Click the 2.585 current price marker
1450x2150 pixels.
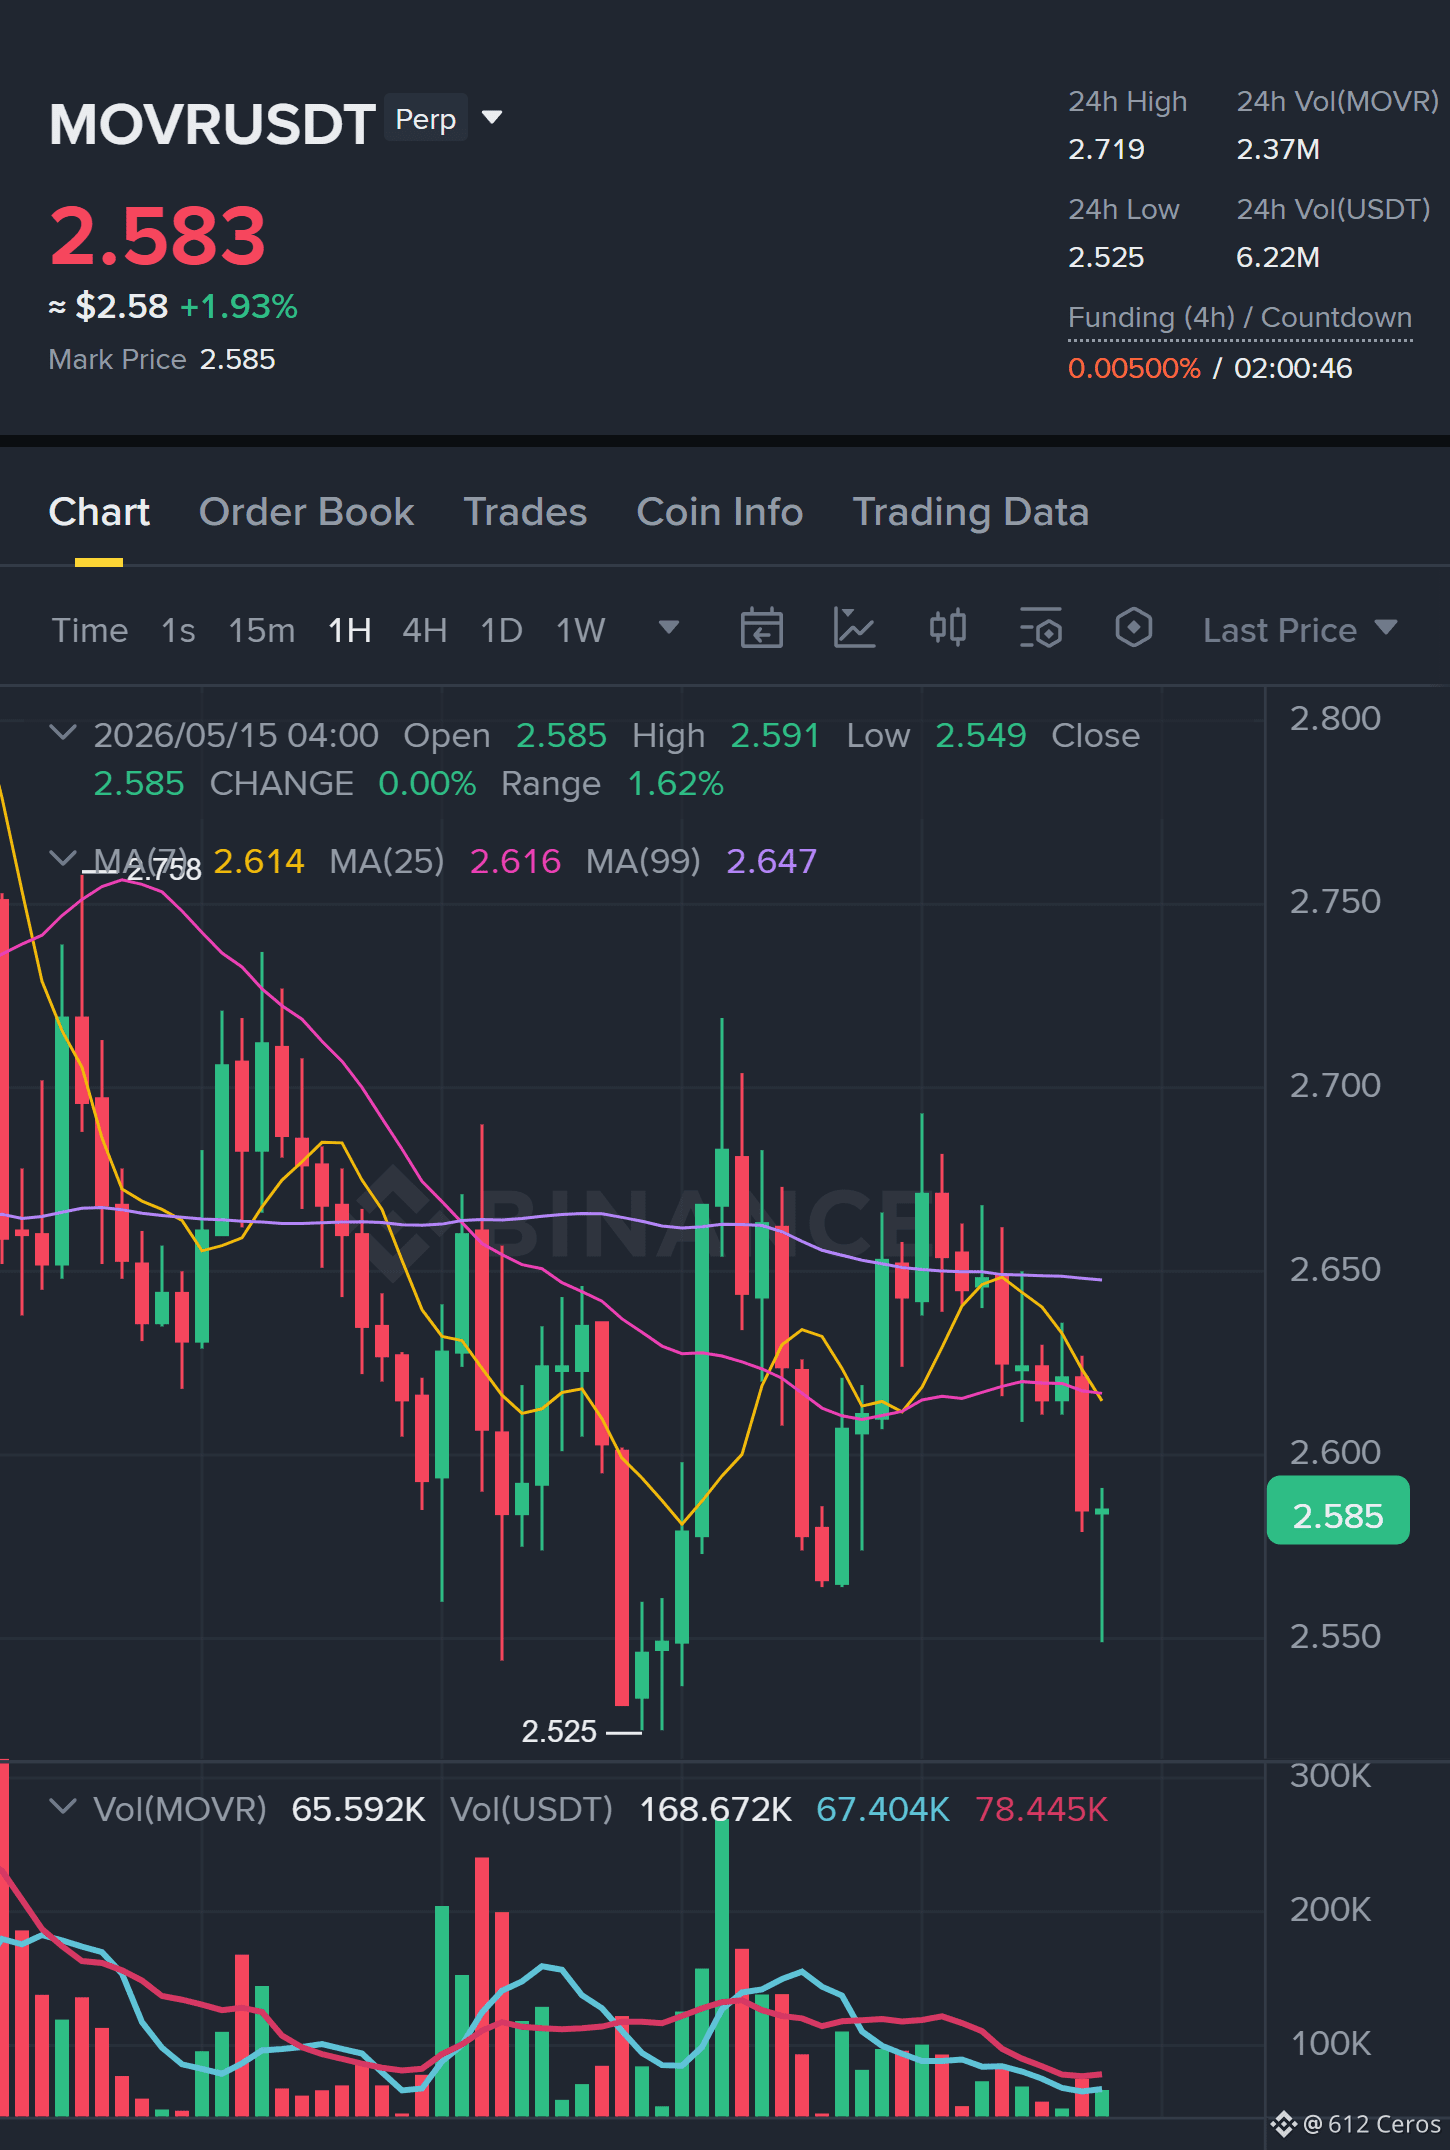(x=1338, y=1512)
